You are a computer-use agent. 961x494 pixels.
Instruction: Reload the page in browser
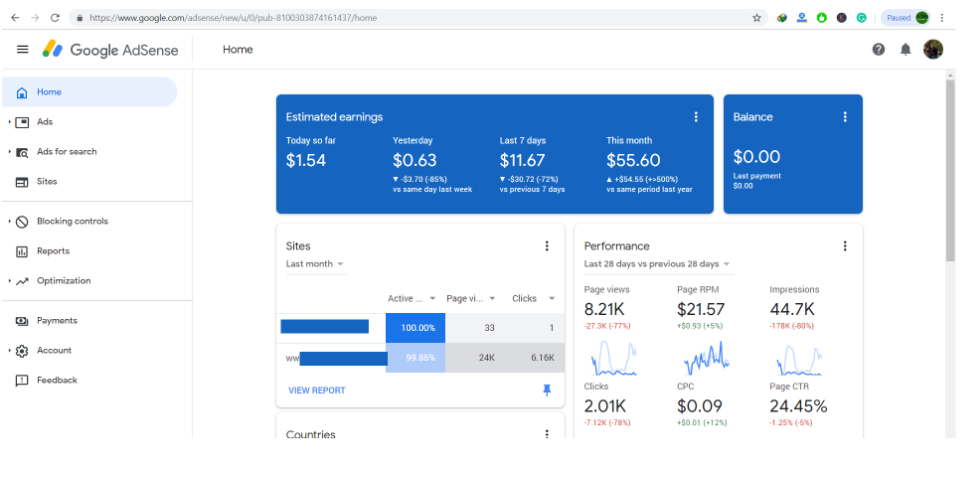coord(55,18)
